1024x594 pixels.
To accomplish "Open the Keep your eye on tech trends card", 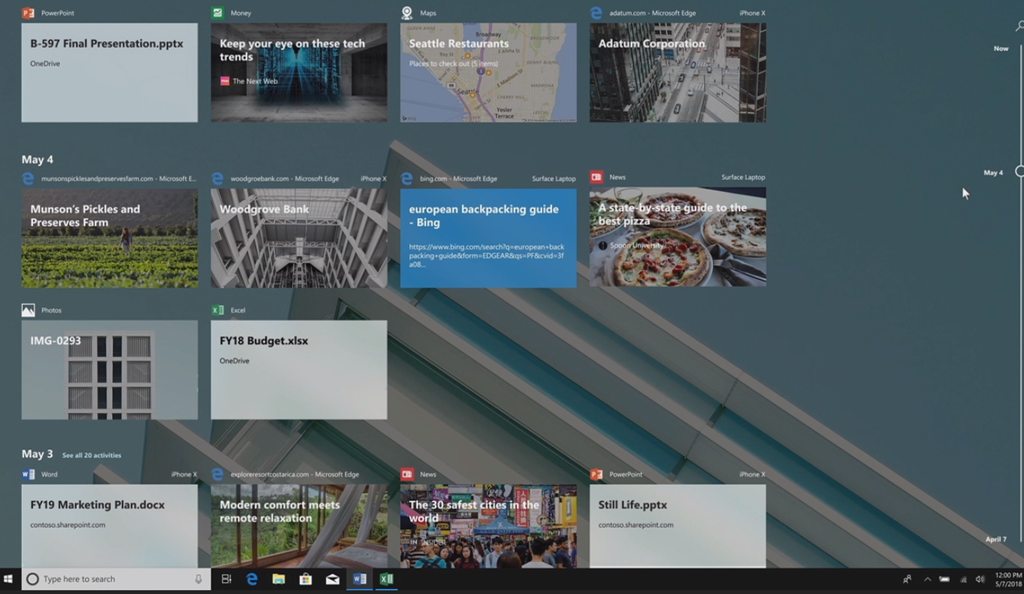I will pyautogui.click(x=299, y=72).
